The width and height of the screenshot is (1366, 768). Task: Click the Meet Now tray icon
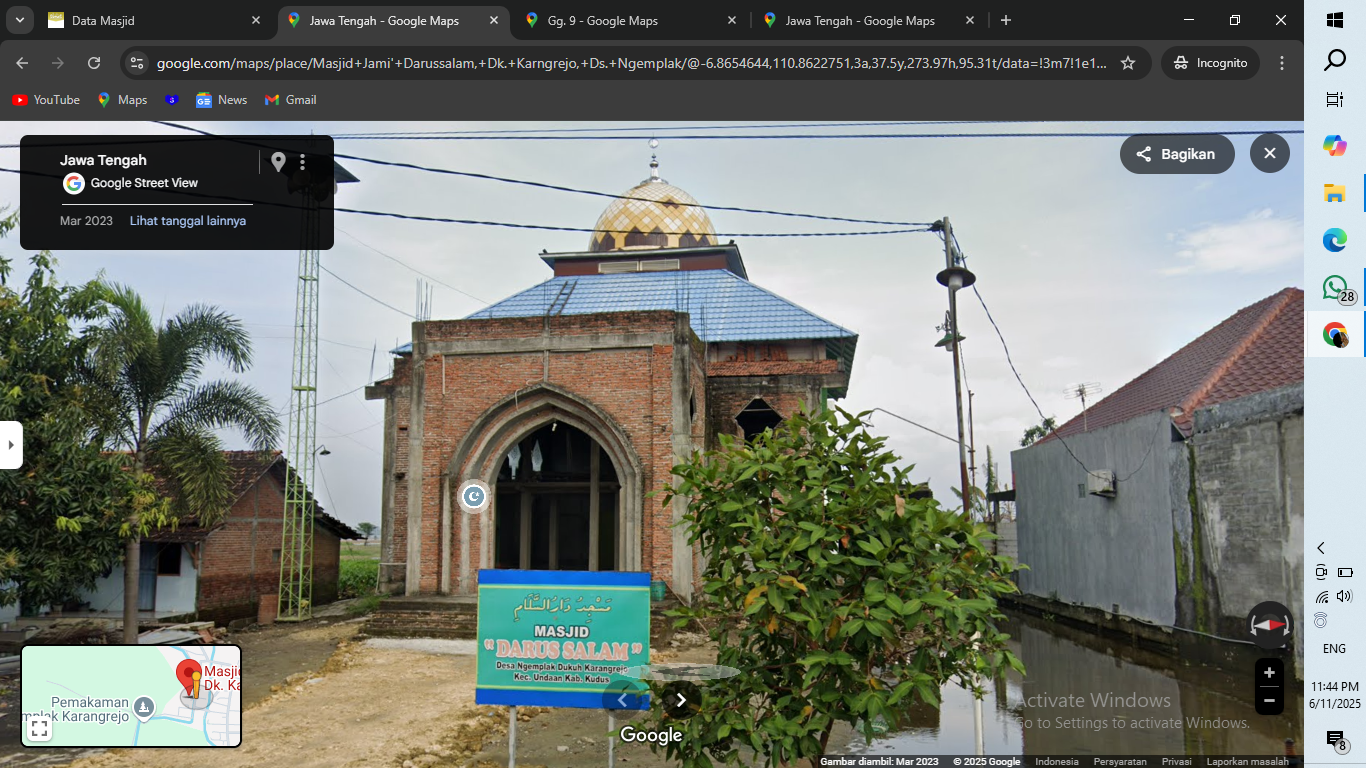tap(1321, 572)
